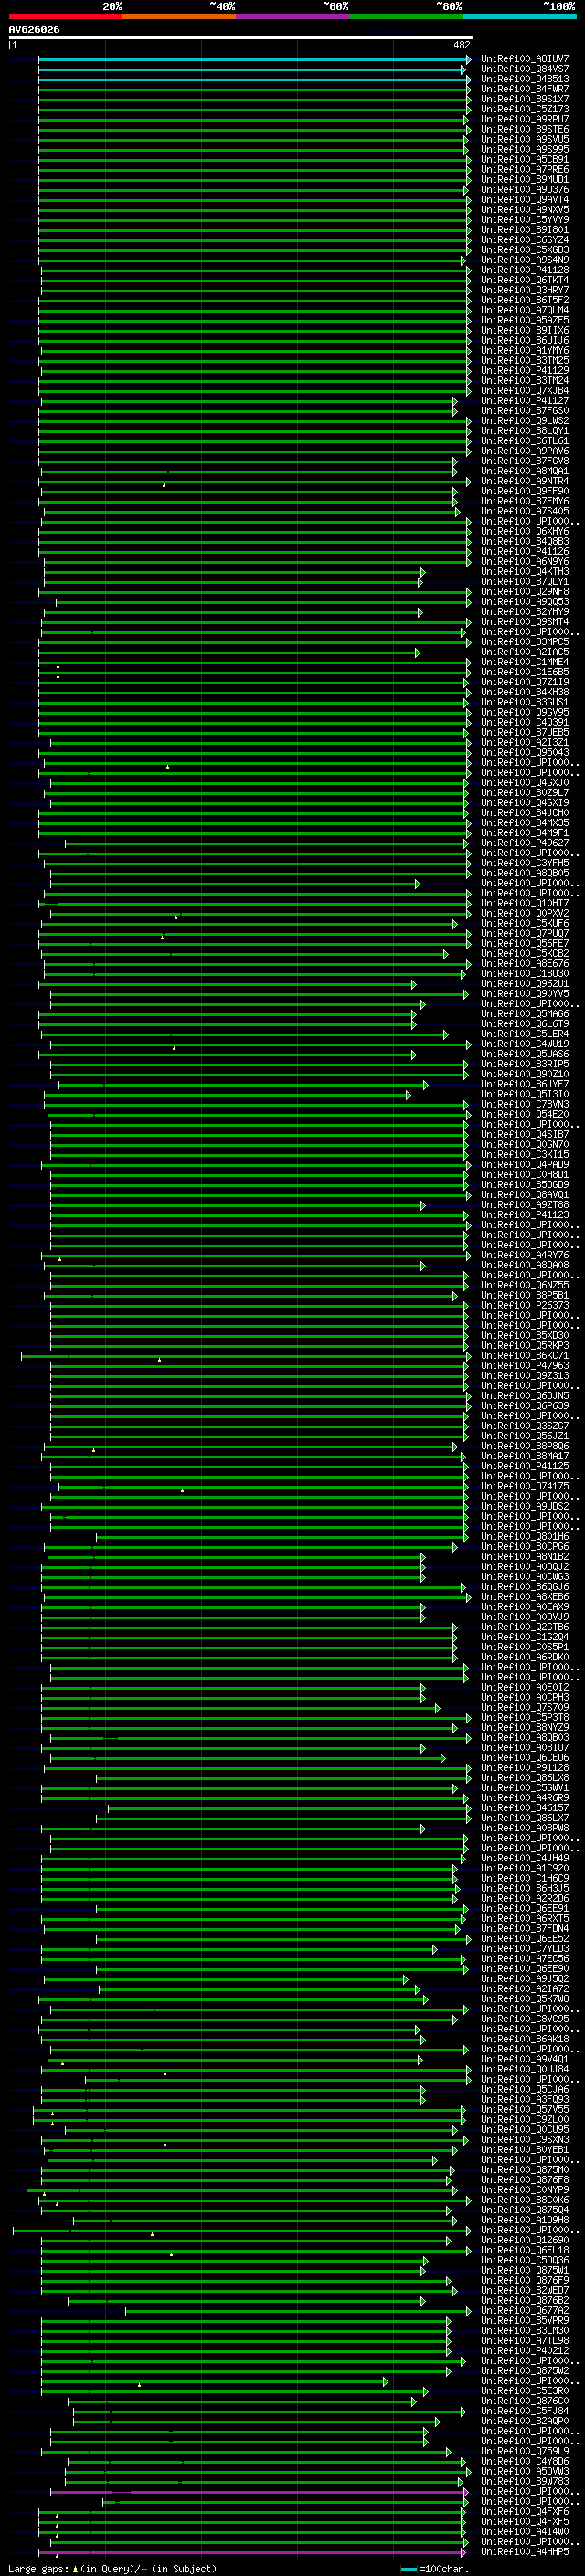Screen dimensions: 585x2576
Task: Open hit UniRef100_B7FGS0
Action: [524, 411]
